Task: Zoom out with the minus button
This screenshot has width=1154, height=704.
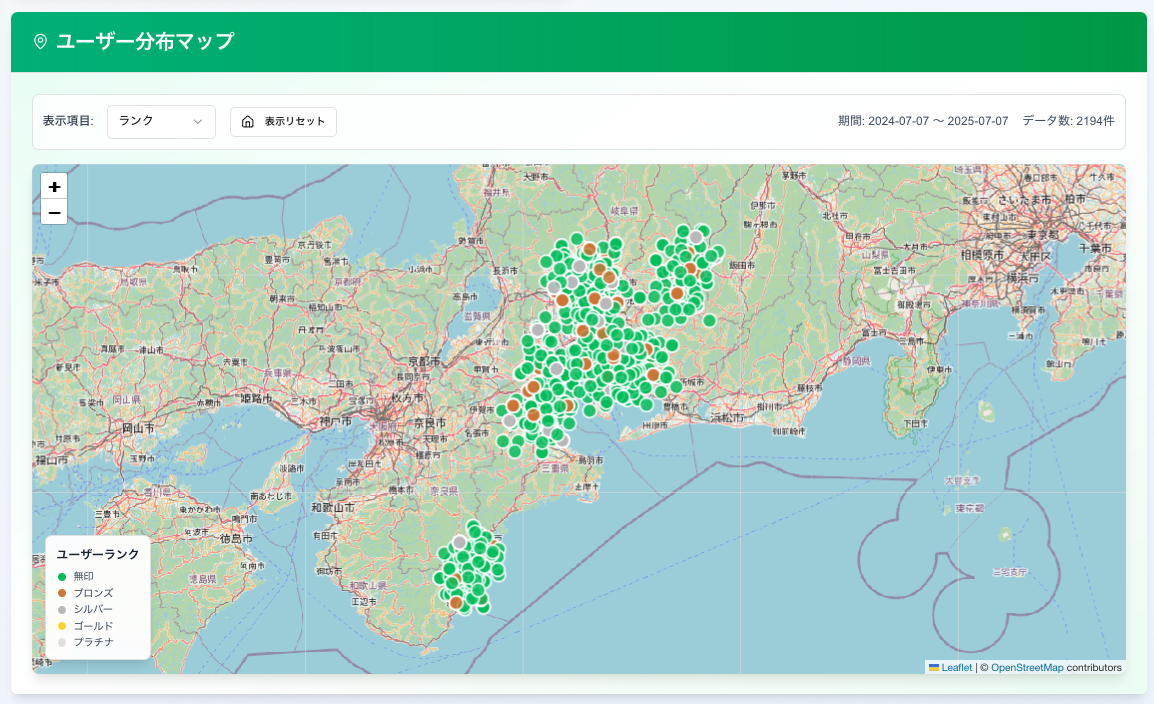Action: pyautogui.click(x=54, y=212)
